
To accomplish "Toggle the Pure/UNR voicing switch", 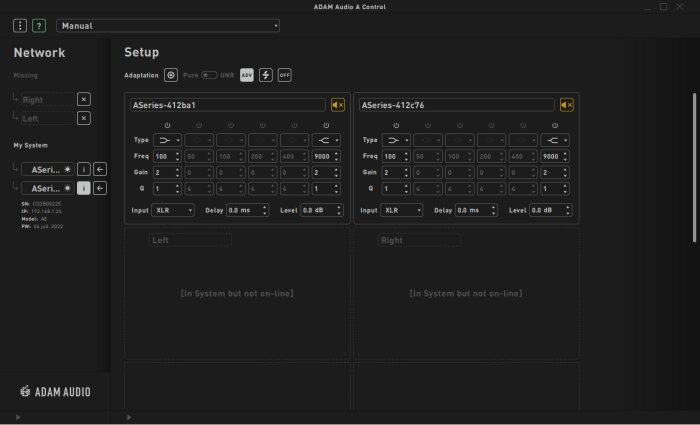I will [208, 75].
